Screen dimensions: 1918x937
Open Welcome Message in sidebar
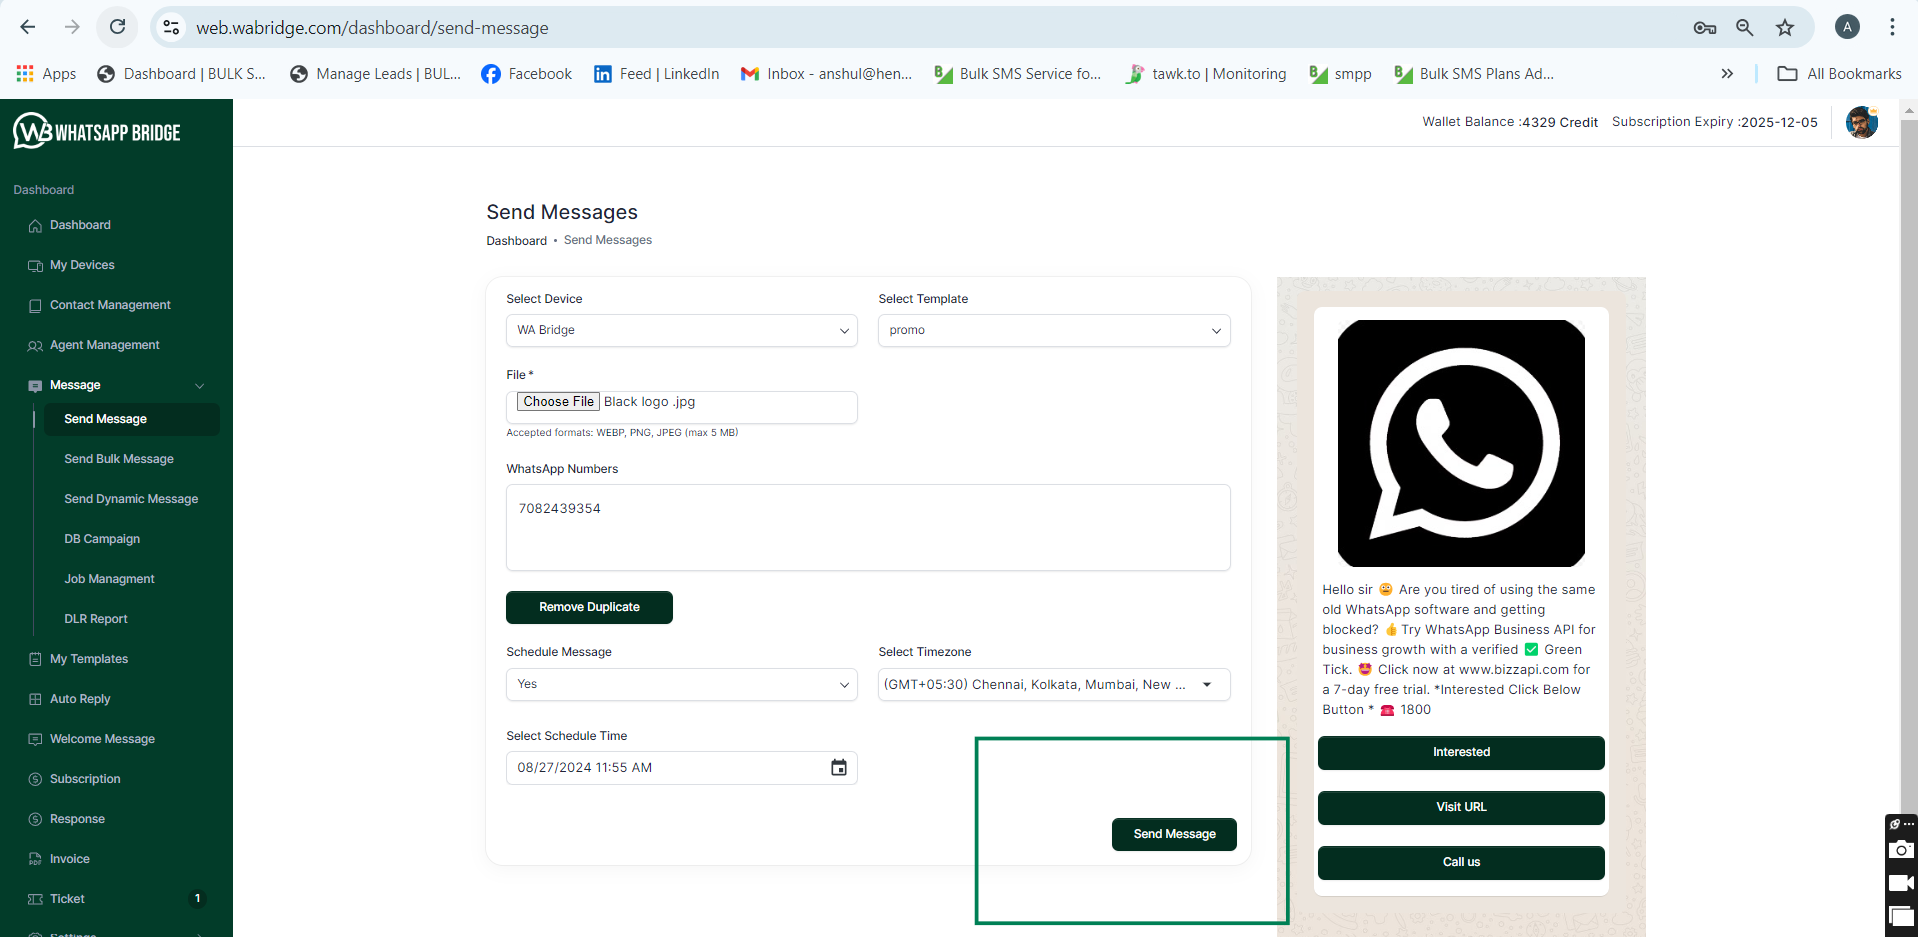102,739
